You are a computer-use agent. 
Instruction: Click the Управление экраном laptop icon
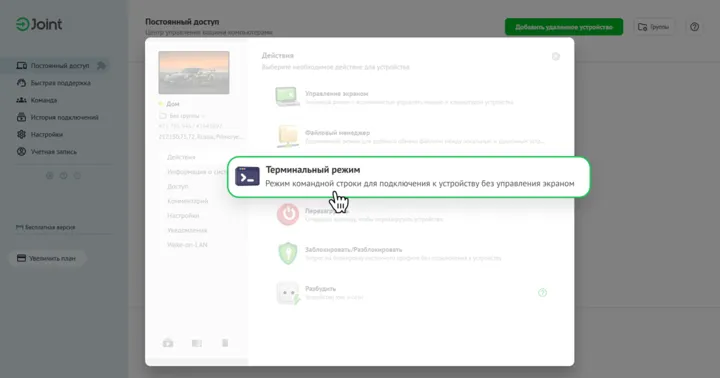click(x=287, y=97)
